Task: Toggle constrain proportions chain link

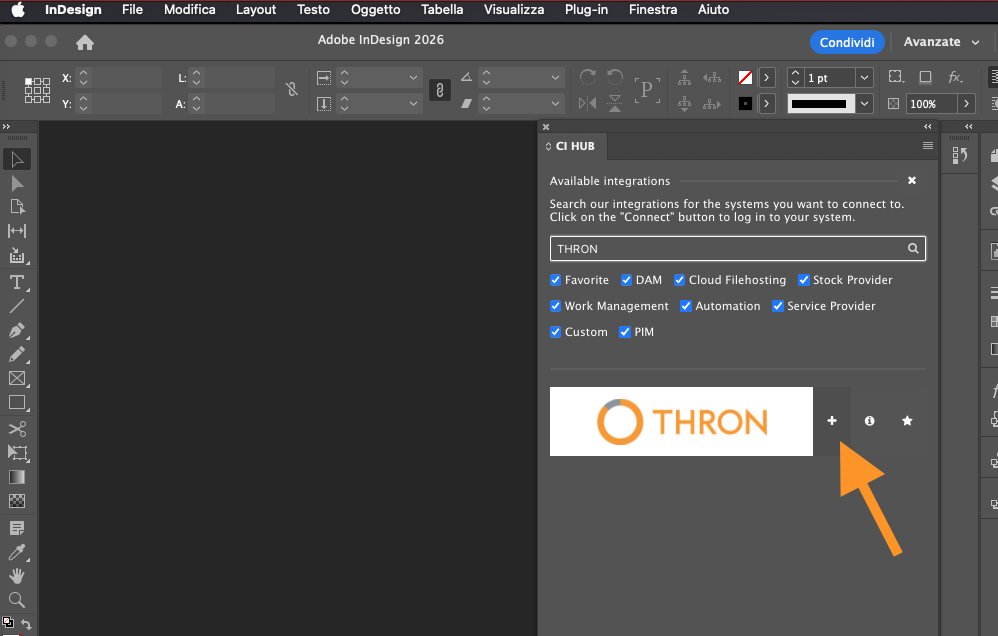Action: tap(440, 90)
